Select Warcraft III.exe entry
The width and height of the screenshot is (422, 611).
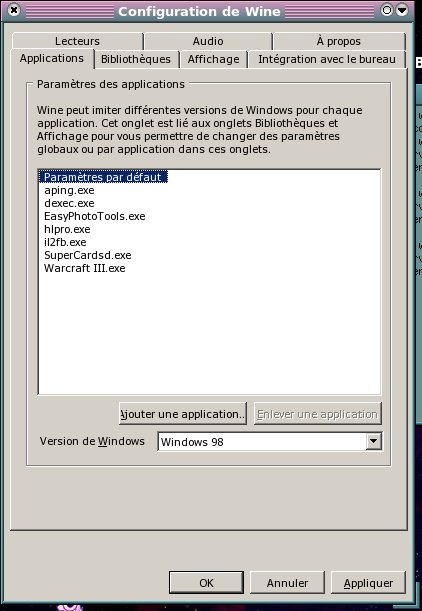click(85, 268)
